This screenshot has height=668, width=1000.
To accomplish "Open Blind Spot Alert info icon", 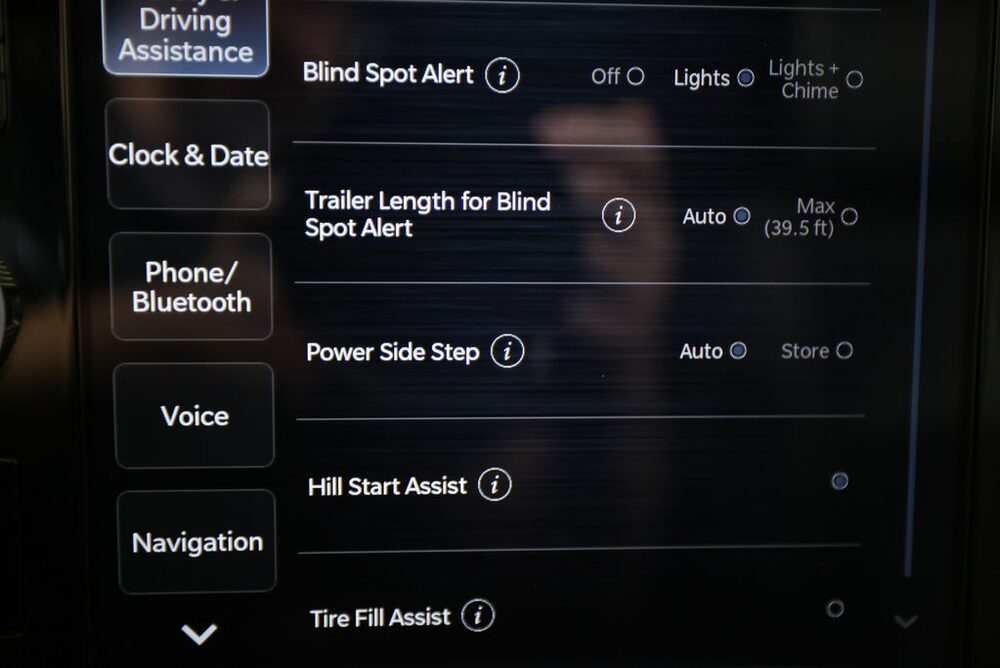I will pyautogui.click(x=502, y=75).
